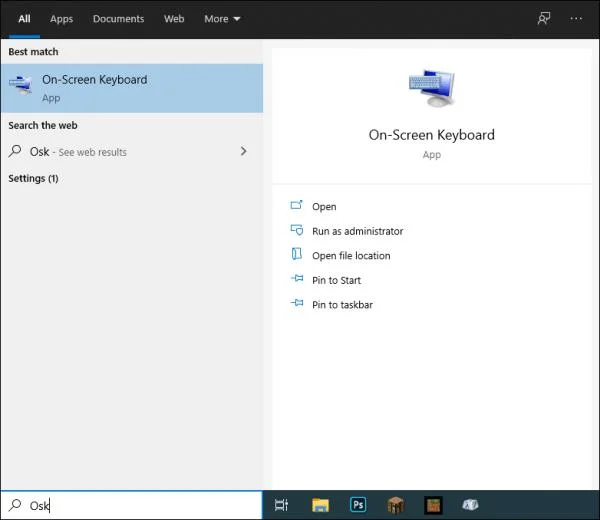Pin On-Screen Keyboard to the taskbar
The height and width of the screenshot is (520, 600).
(342, 305)
